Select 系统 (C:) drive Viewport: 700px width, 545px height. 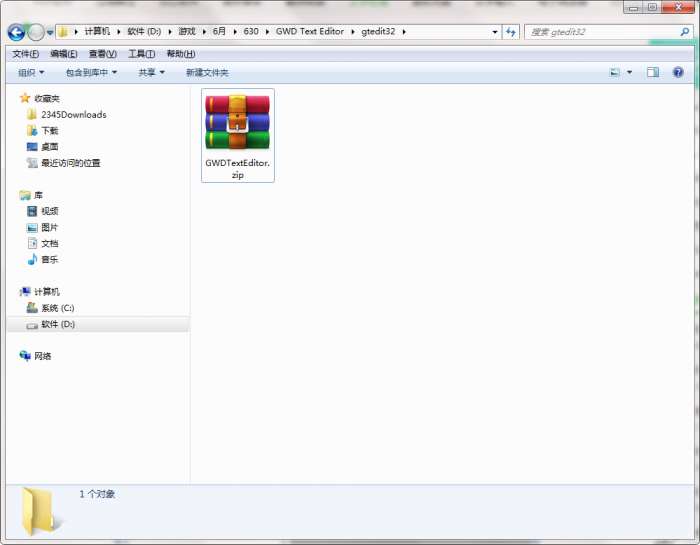57,308
